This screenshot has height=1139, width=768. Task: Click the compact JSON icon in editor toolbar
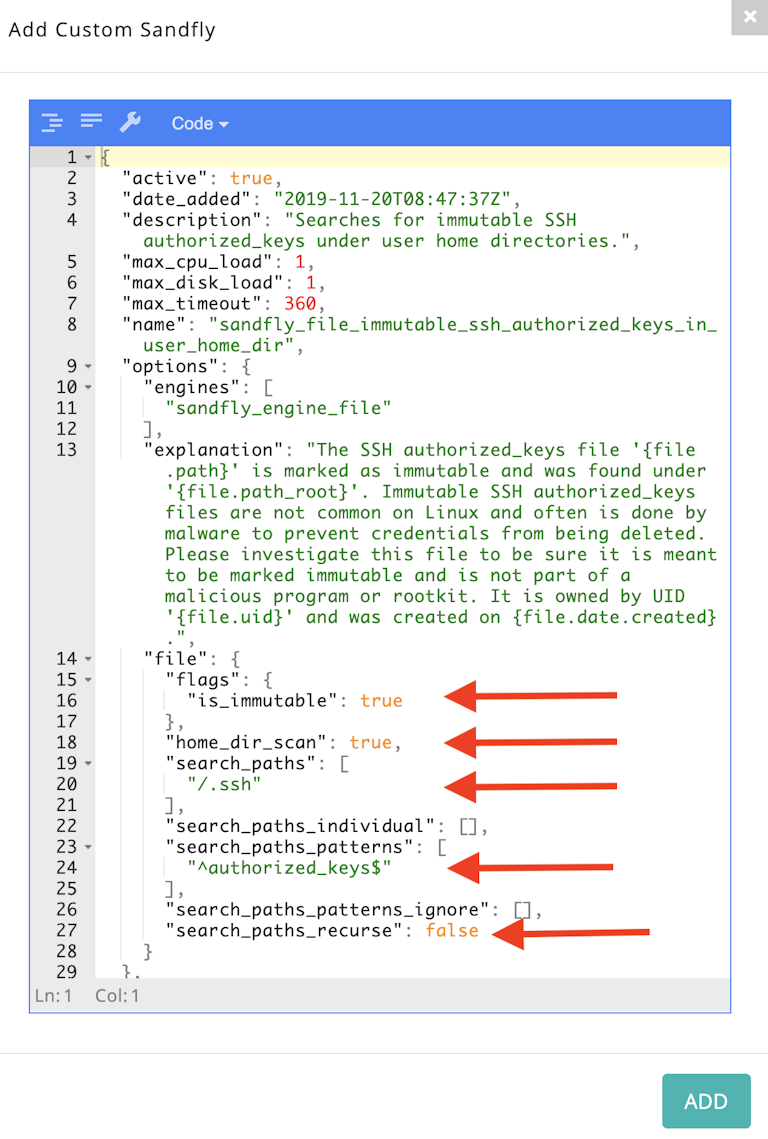(91, 121)
